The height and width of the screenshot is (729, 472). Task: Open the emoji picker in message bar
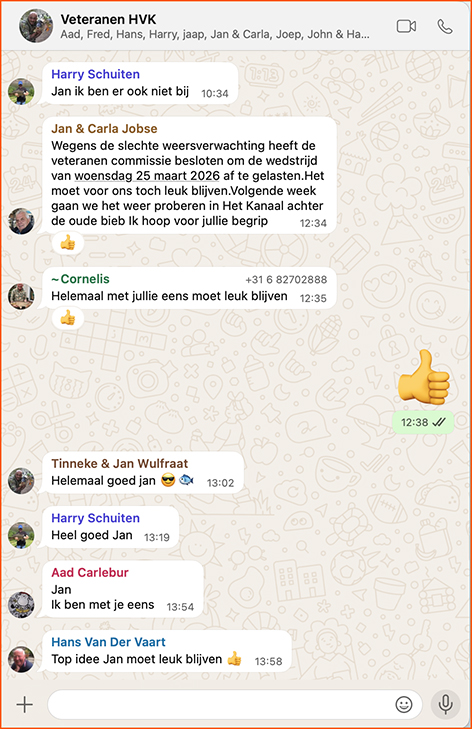tap(404, 705)
